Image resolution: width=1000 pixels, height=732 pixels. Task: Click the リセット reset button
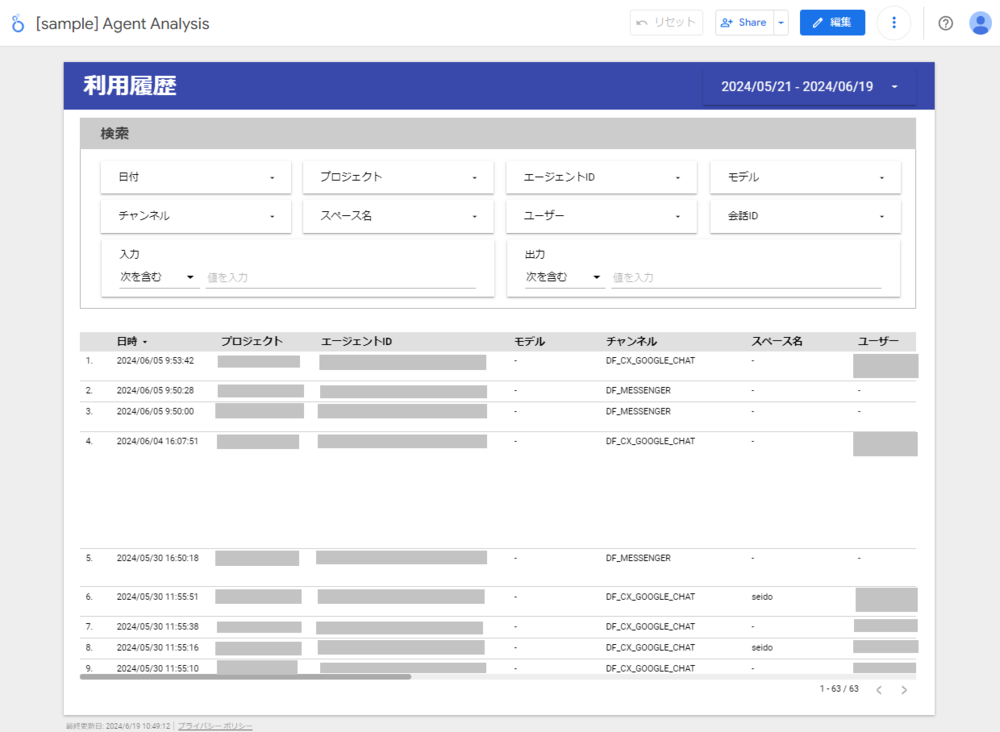click(666, 23)
